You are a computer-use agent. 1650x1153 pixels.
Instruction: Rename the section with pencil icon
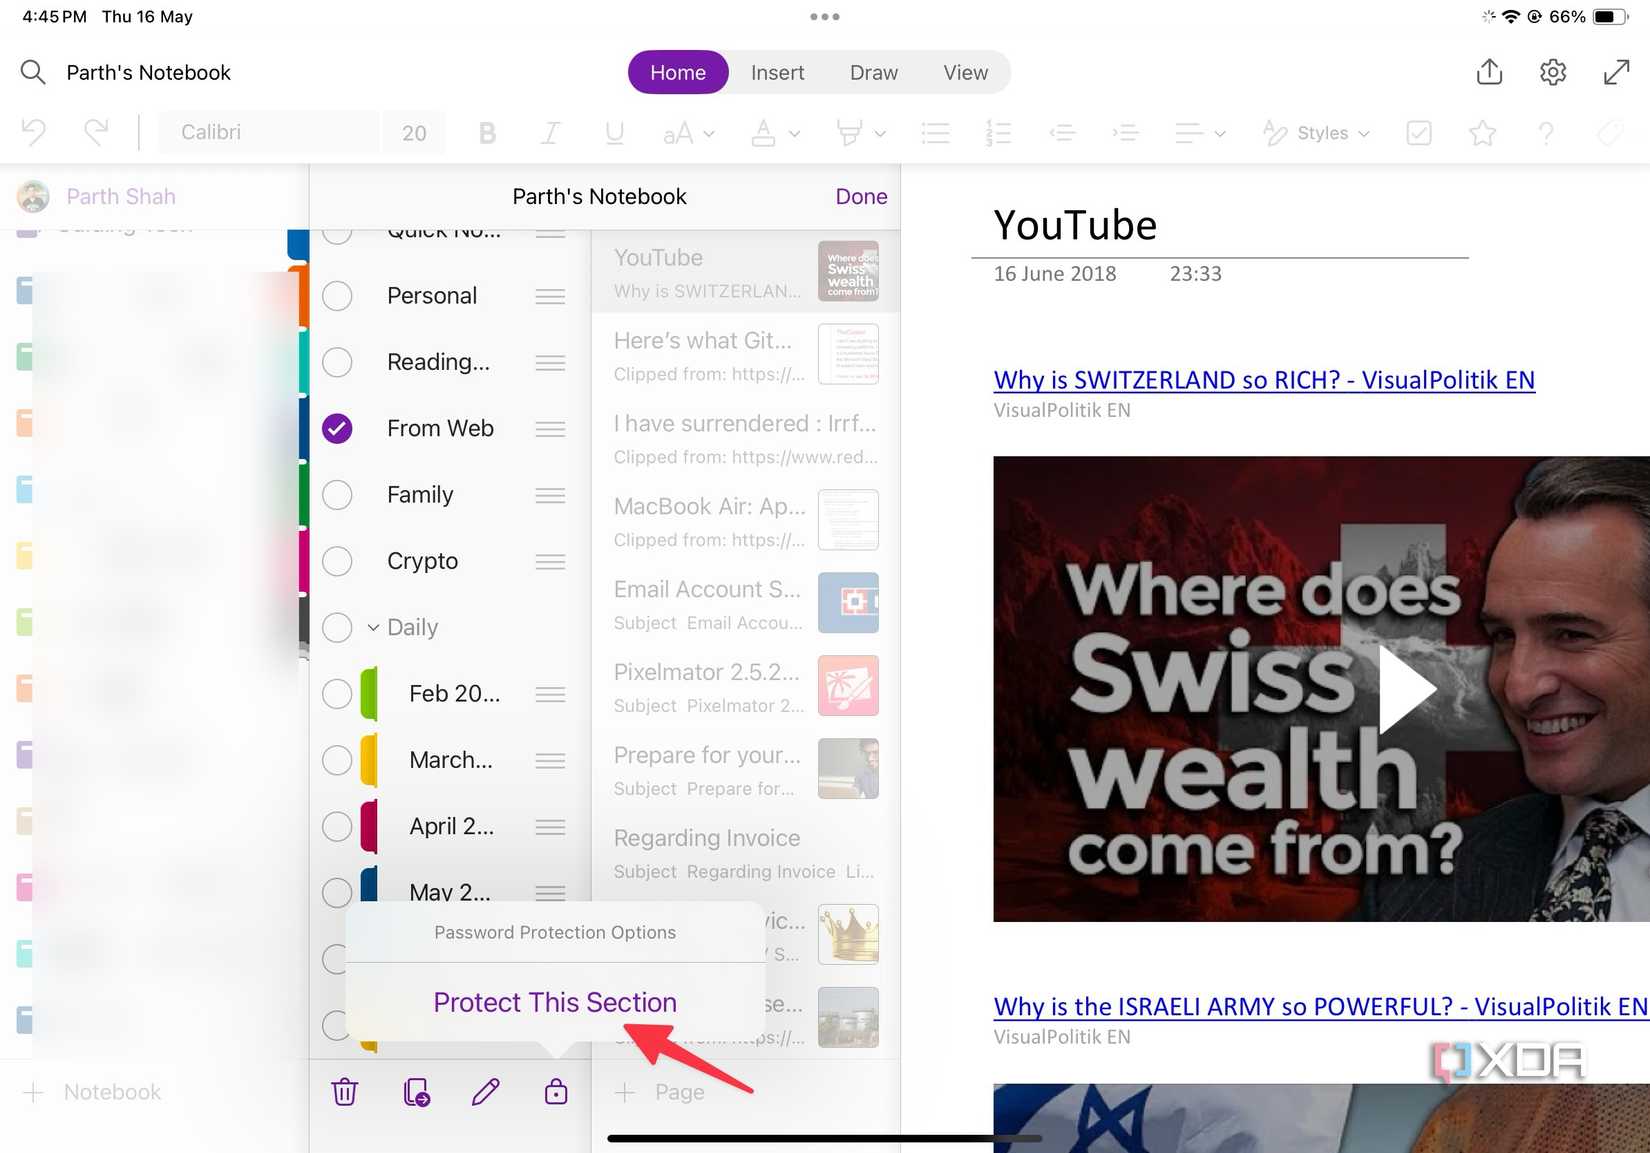[x=486, y=1092]
